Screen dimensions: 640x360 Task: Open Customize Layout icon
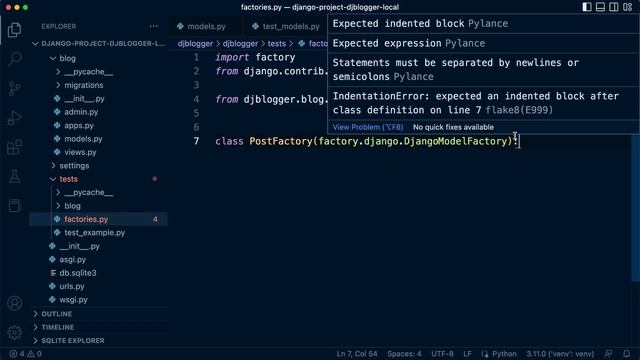(x=627, y=7)
